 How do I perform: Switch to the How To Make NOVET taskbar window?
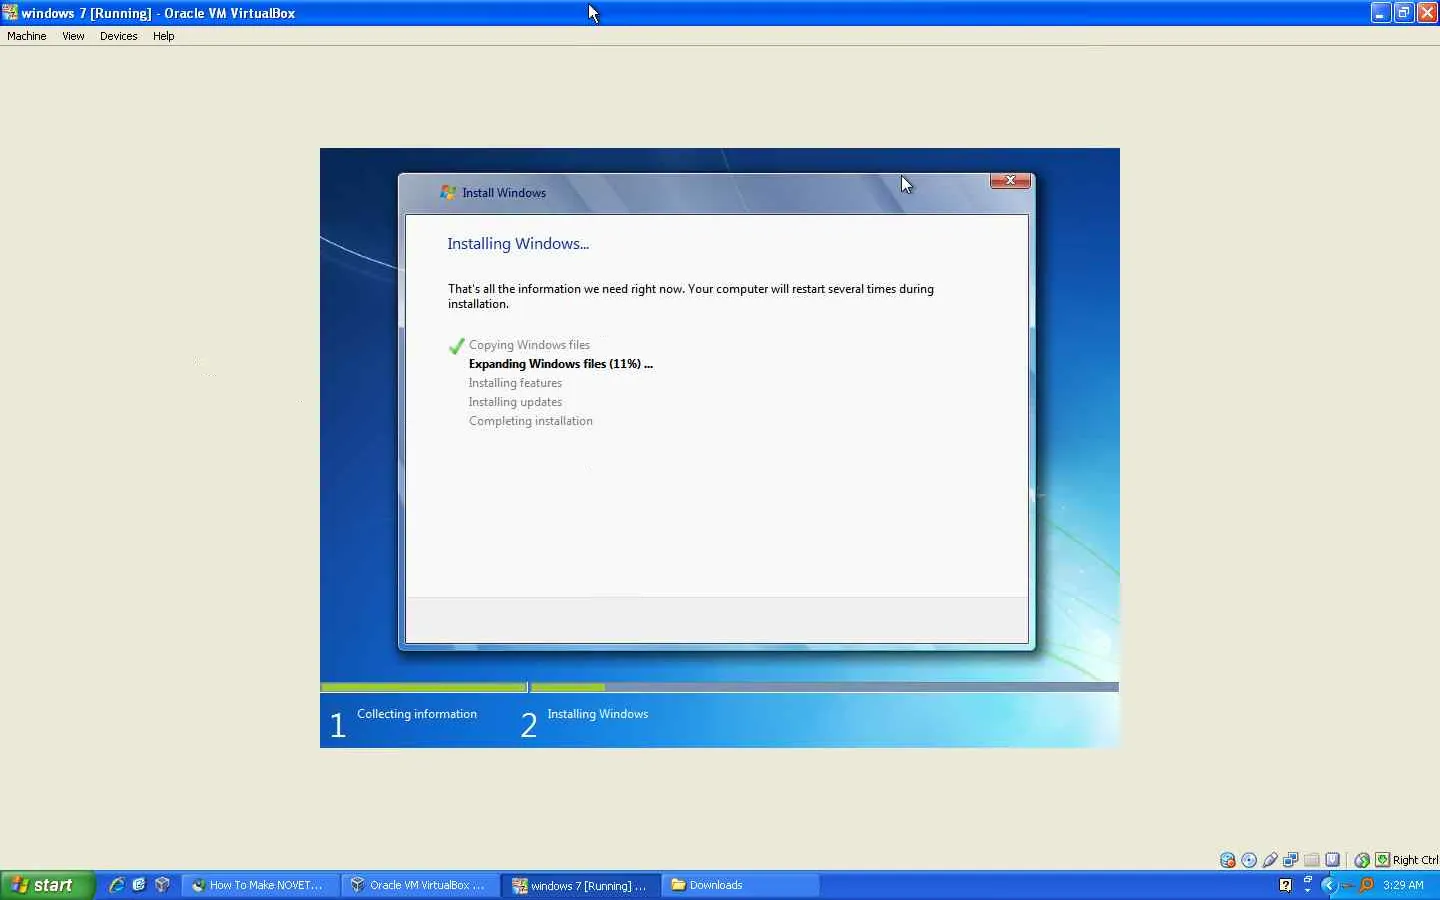pos(260,885)
